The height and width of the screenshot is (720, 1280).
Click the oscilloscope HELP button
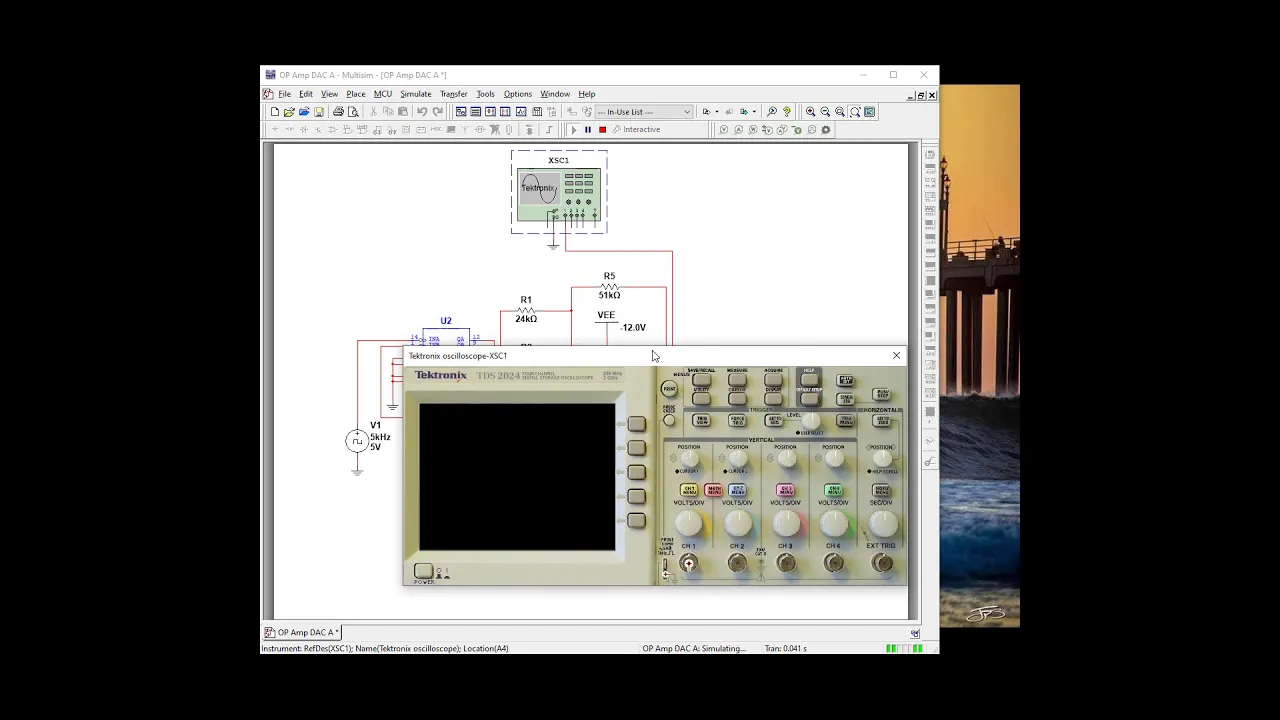tap(810, 380)
